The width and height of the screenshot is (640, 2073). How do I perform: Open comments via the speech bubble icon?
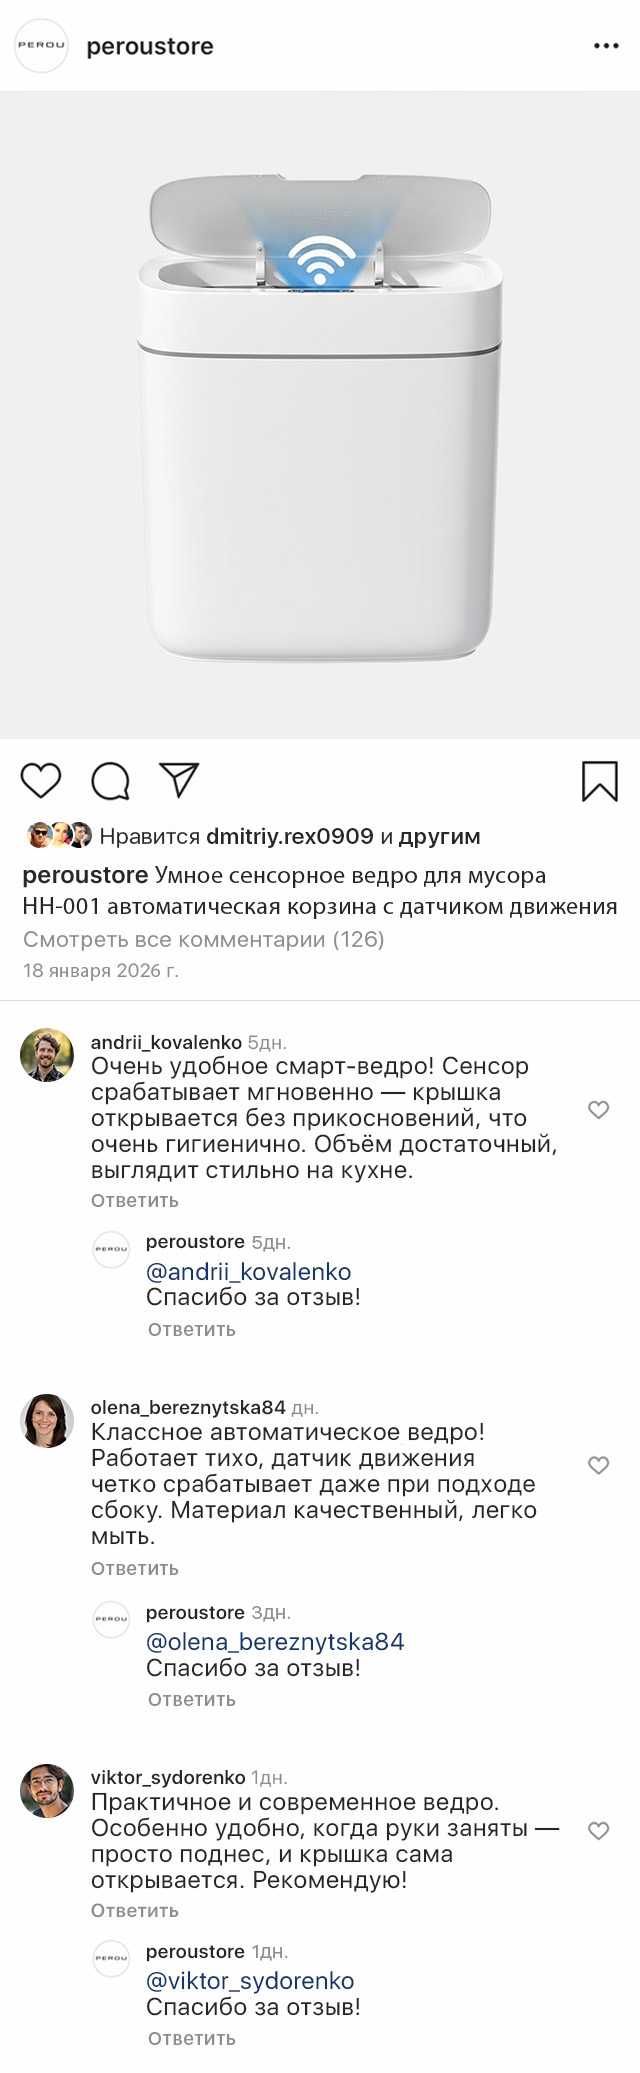click(111, 781)
